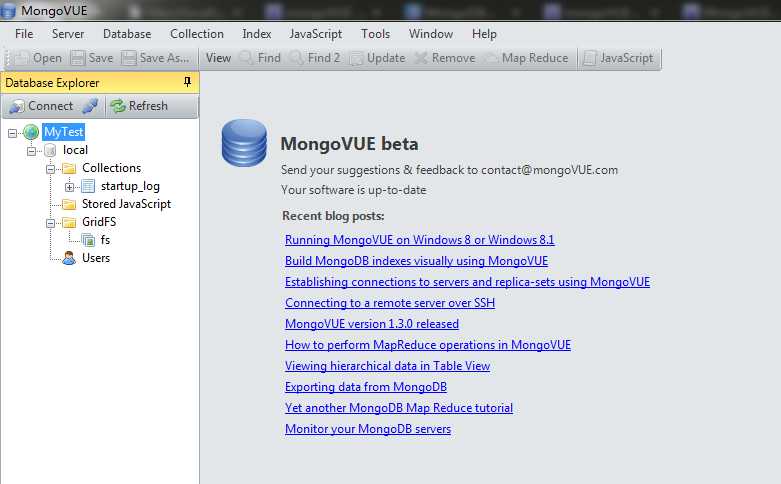Viewport: 781px width, 484px height.
Task: Select the Users tree label
Action: 96,258
